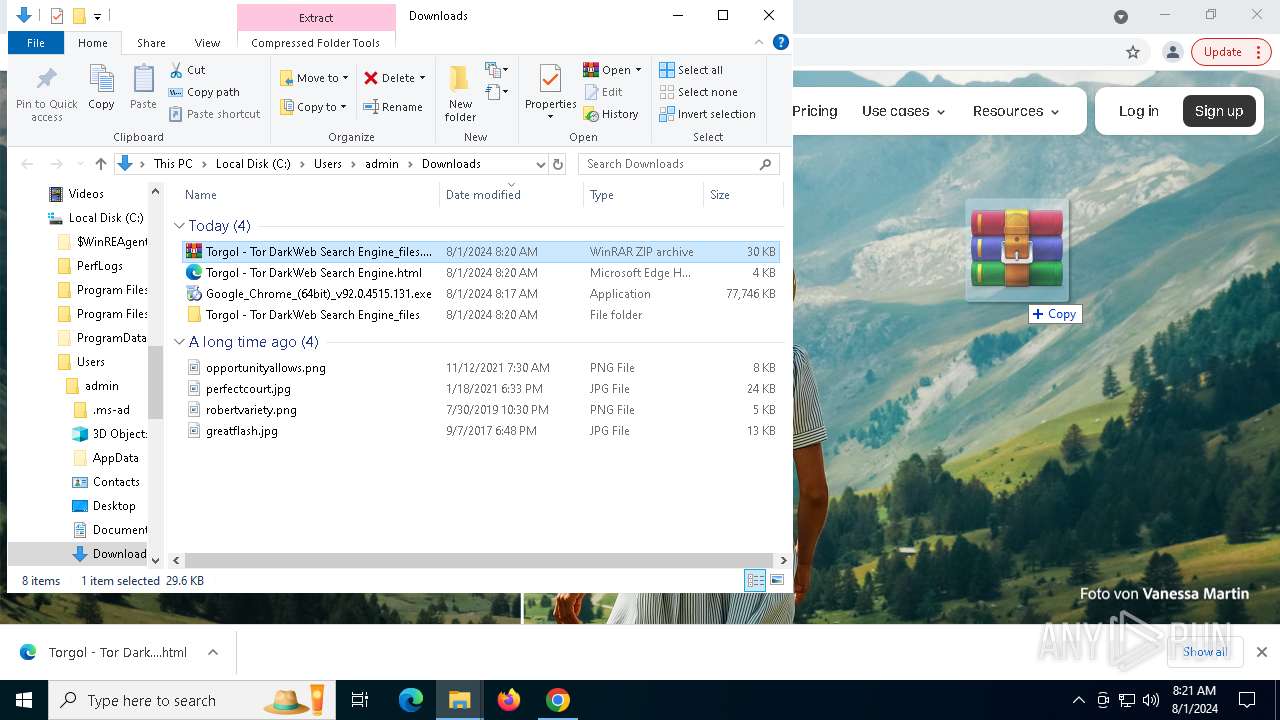Expand the Open button dropdown arrow
The width and height of the screenshot is (1280, 720).
tap(638, 70)
